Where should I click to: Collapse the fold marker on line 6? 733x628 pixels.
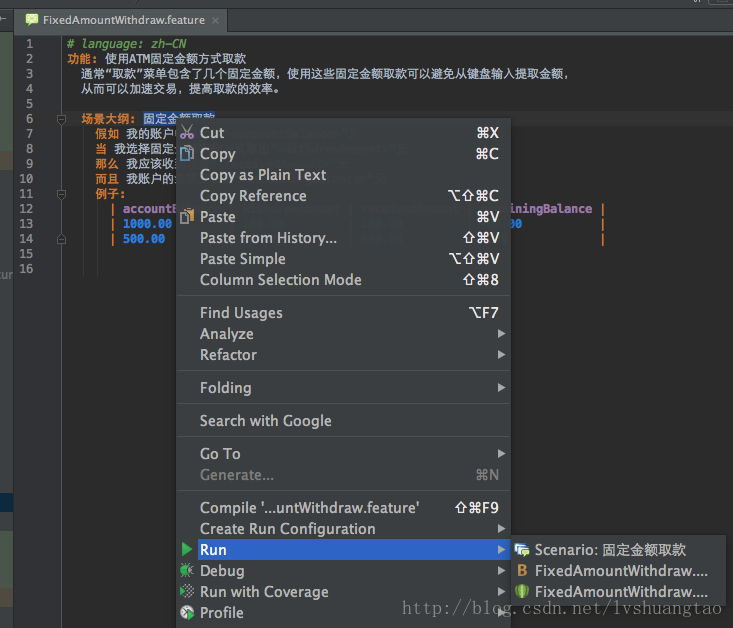click(x=61, y=119)
